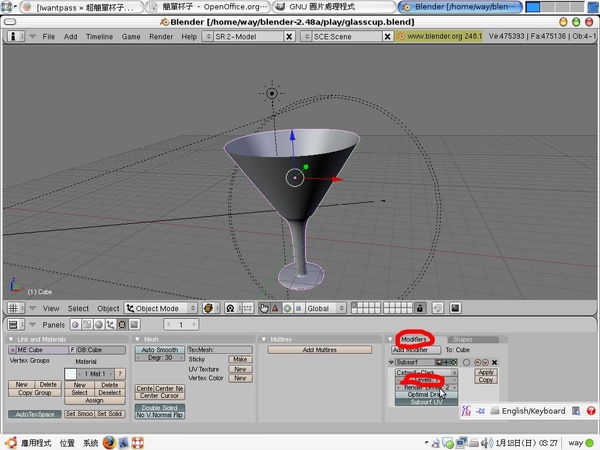Open the Object Mode dropdown
Image resolution: width=600 pixels, height=450 pixels.
point(161,308)
